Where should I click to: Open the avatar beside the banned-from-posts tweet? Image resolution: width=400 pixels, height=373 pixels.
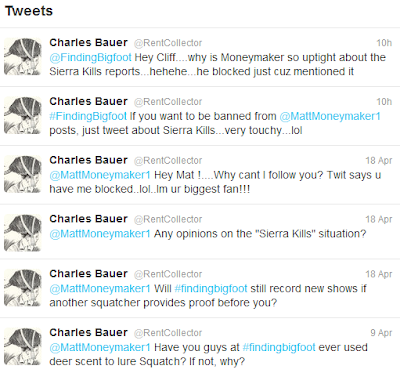(x=23, y=115)
